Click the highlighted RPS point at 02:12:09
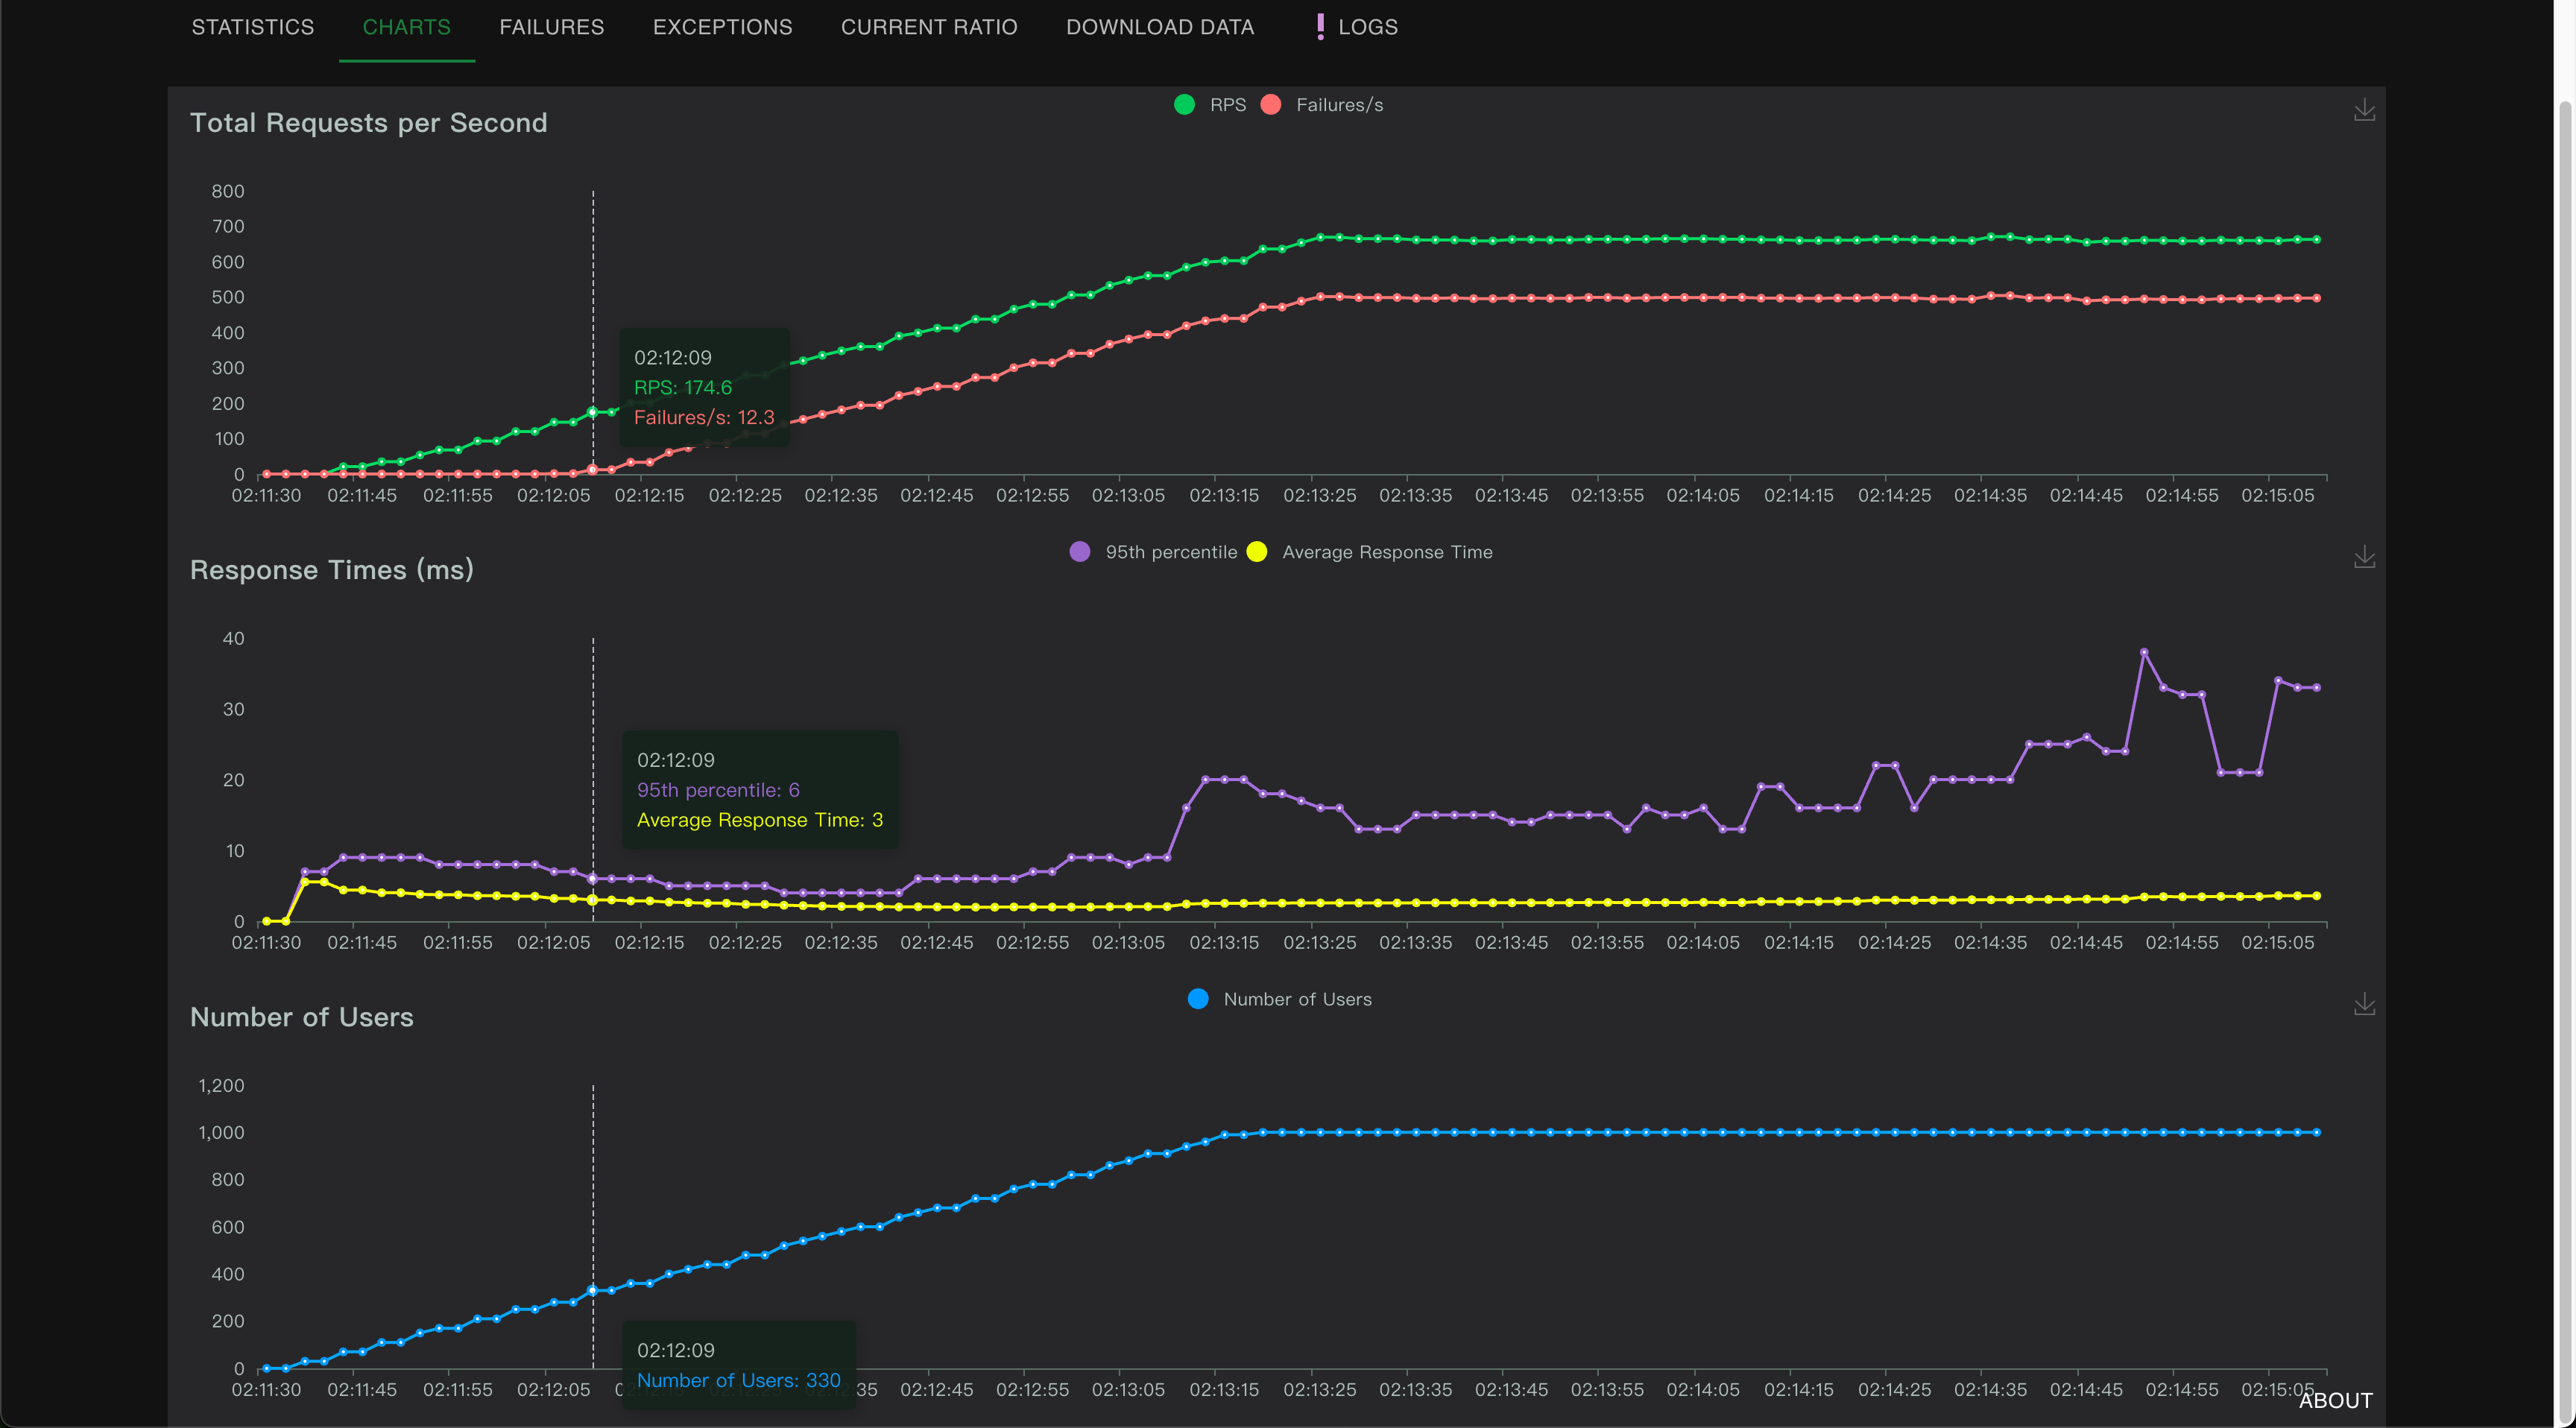The height and width of the screenshot is (1428, 2576). [x=592, y=412]
